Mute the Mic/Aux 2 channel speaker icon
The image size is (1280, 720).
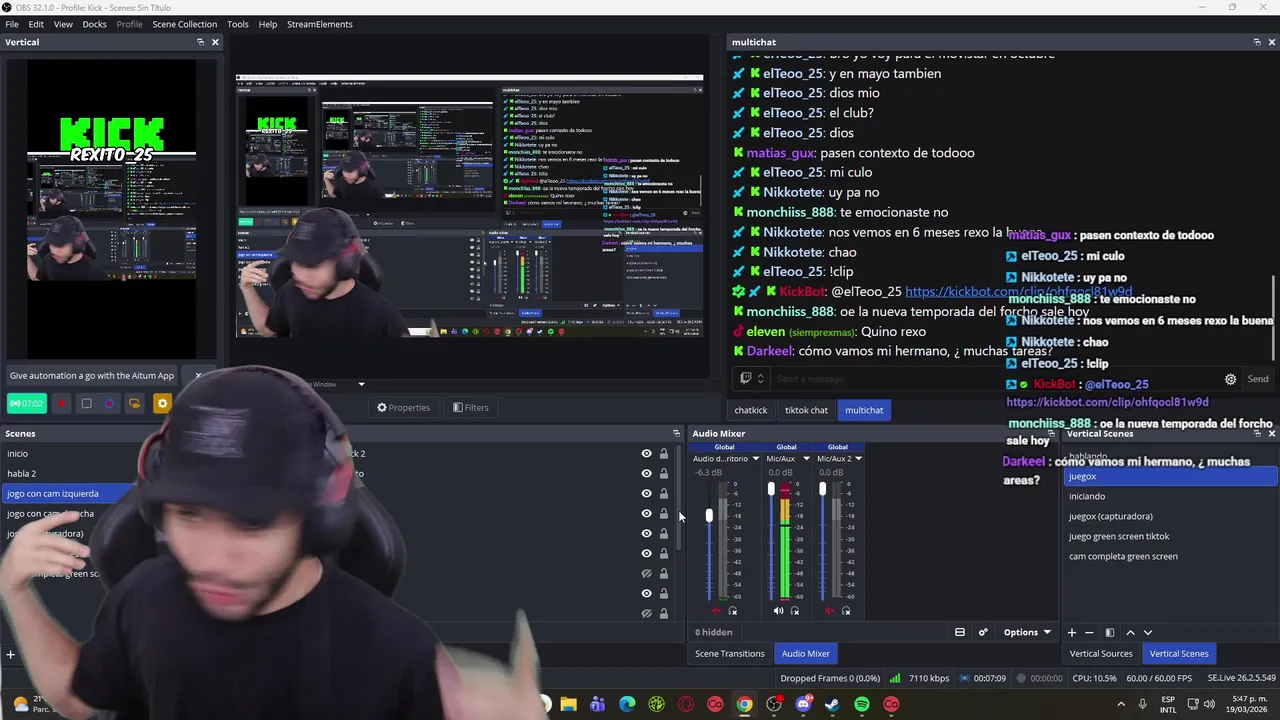point(828,610)
